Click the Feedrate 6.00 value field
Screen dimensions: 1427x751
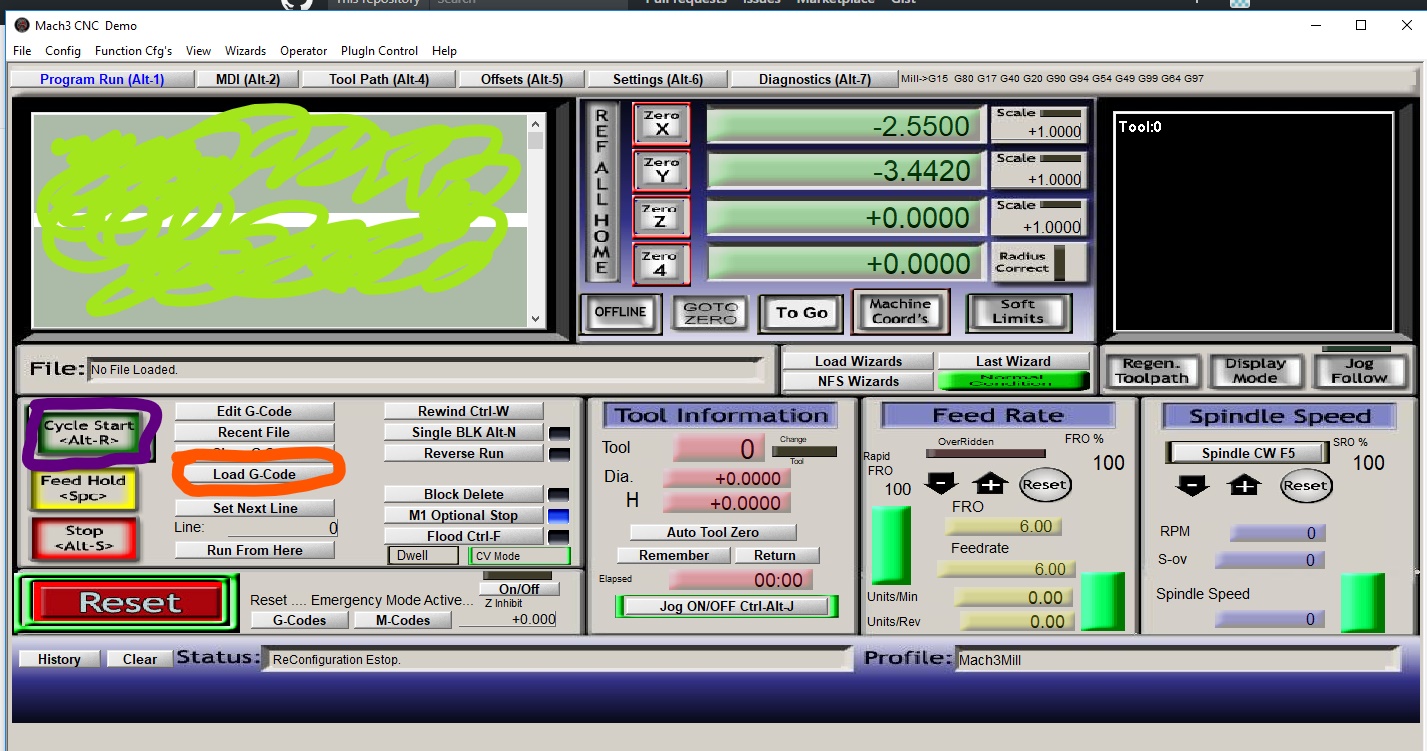point(1006,569)
